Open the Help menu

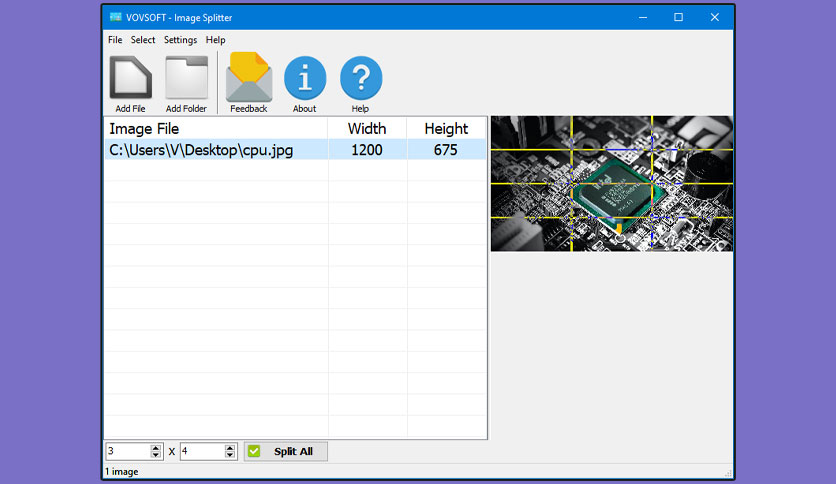click(215, 40)
